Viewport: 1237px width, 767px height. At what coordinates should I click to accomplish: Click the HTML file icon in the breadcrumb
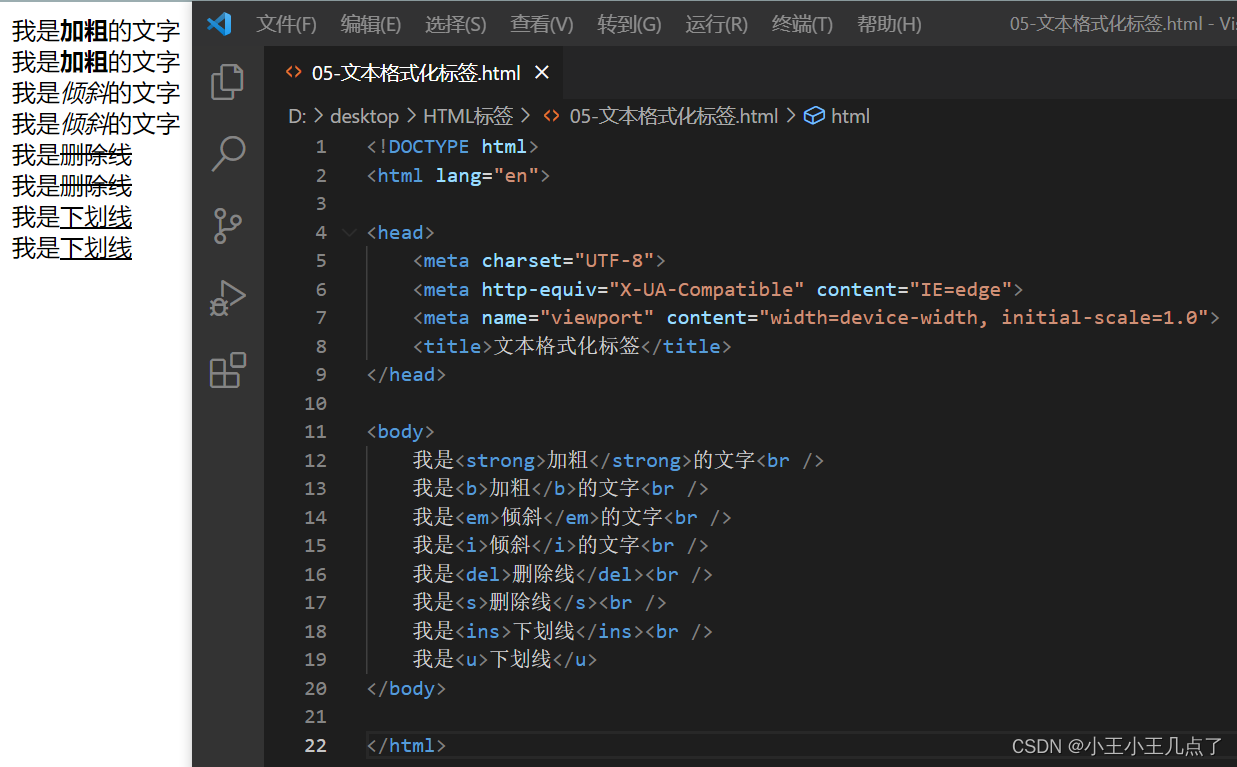coord(551,116)
